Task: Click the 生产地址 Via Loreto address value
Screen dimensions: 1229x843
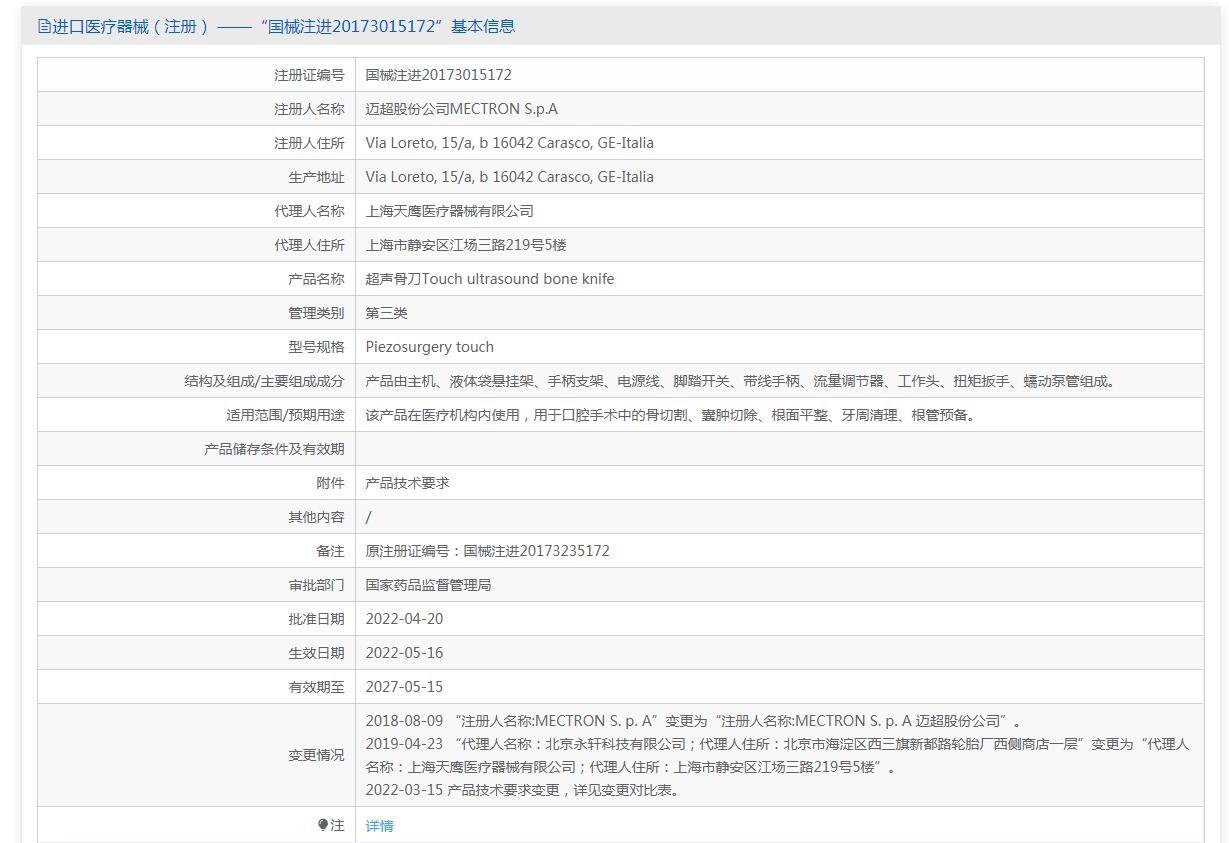Action: pyautogui.click(x=509, y=177)
